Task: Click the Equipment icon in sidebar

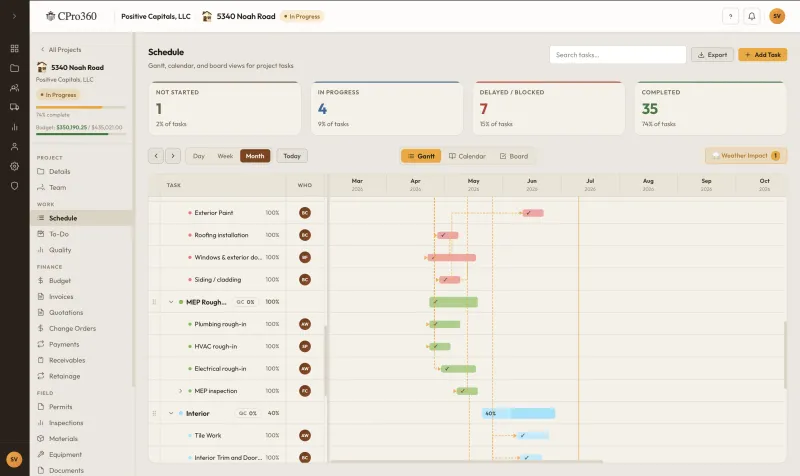Action: 41,454
